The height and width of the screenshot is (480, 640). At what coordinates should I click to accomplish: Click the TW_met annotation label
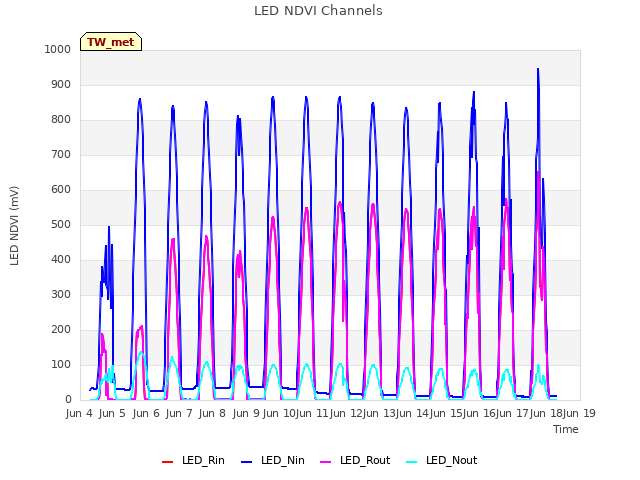point(111,42)
